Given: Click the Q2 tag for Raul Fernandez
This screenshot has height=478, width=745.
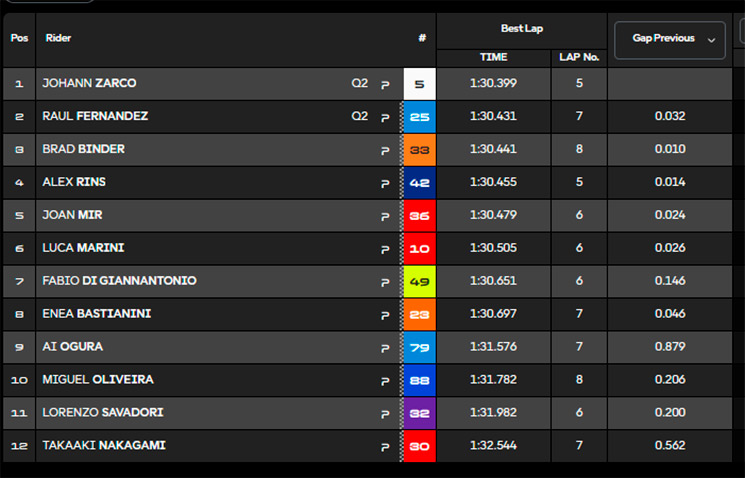Looking at the screenshot, I should (360, 116).
